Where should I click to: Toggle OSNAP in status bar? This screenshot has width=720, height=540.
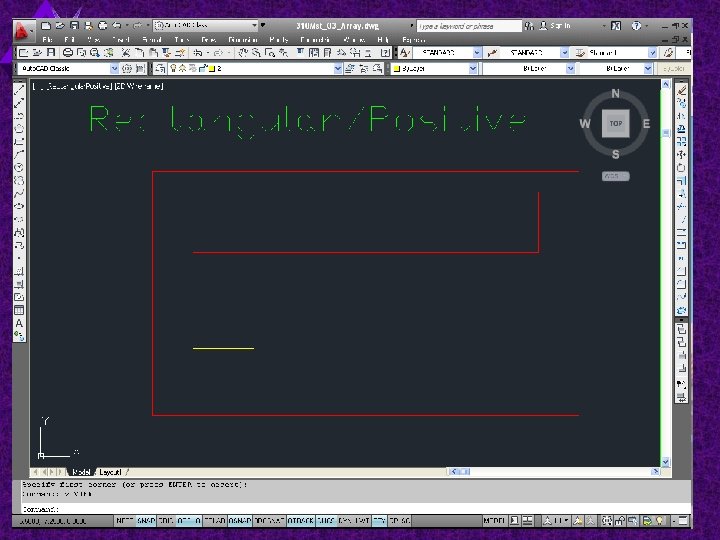(x=240, y=521)
